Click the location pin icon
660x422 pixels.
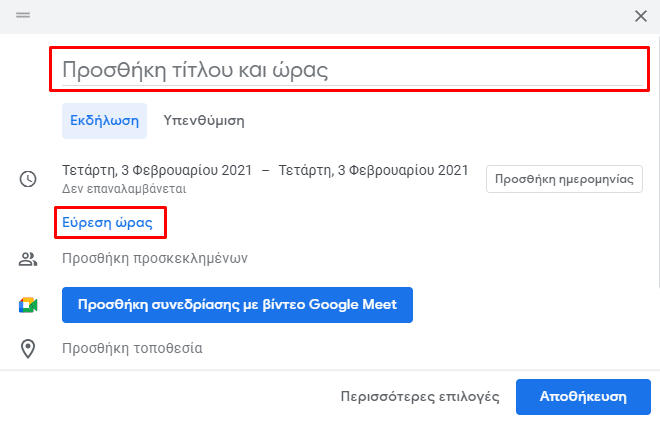[x=28, y=349]
